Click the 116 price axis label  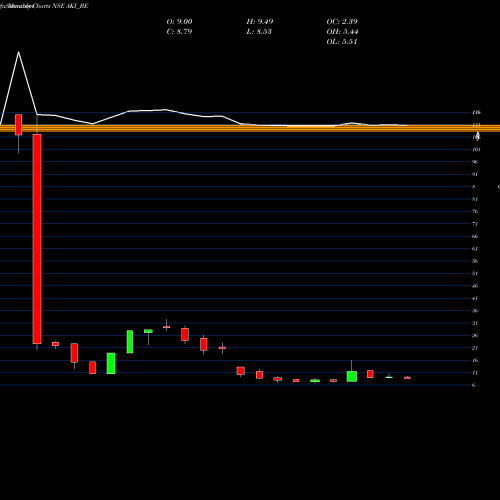[476, 112]
